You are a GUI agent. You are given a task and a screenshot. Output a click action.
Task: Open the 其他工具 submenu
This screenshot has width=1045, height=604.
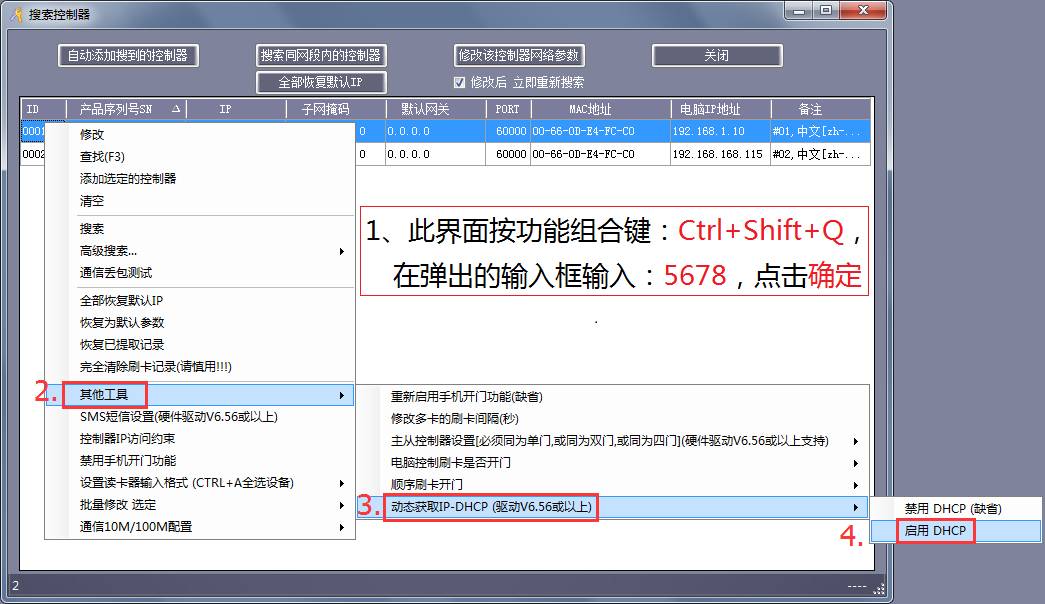[200, 395]
